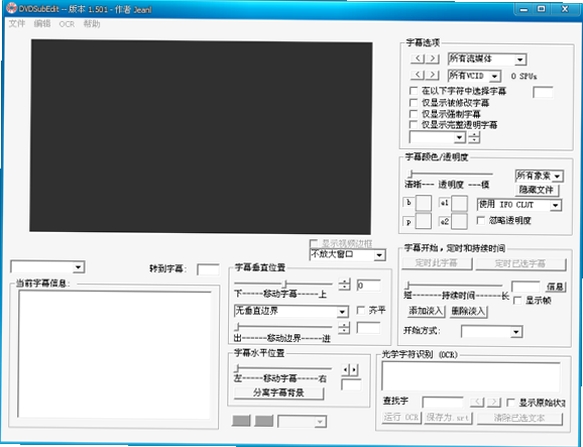Enable 仅显示强制字幕 checkbox
The image size is (583, 447).
coord(413,113)
